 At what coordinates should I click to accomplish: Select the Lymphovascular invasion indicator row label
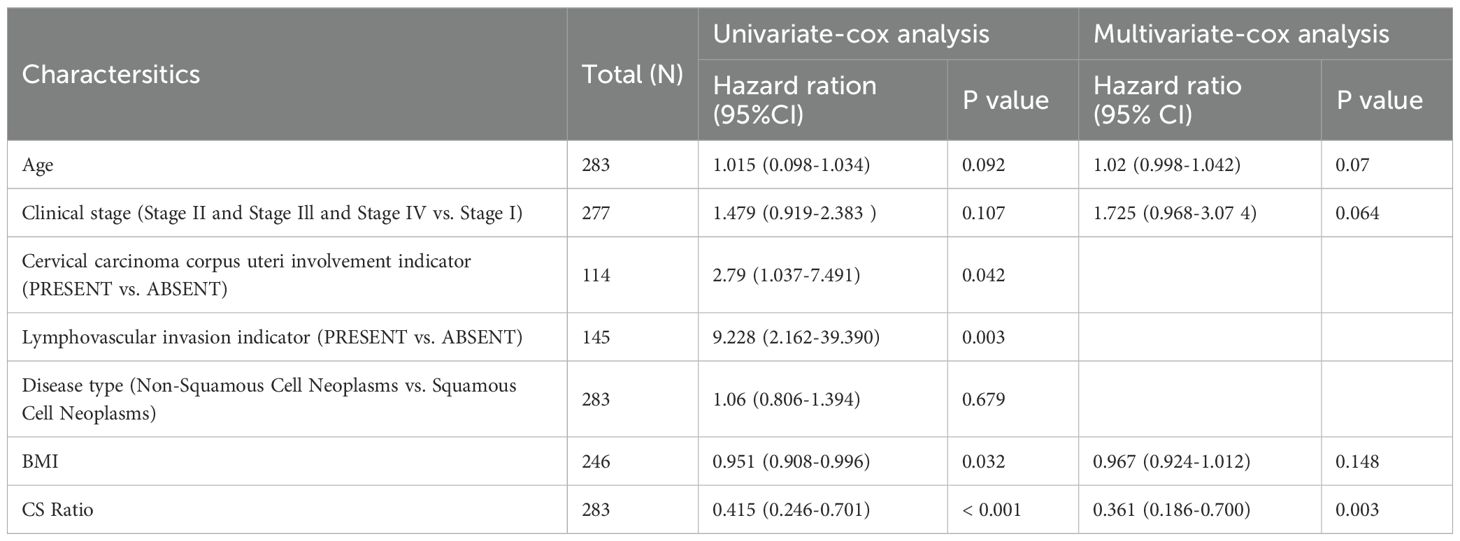click(x=272, y=337)
